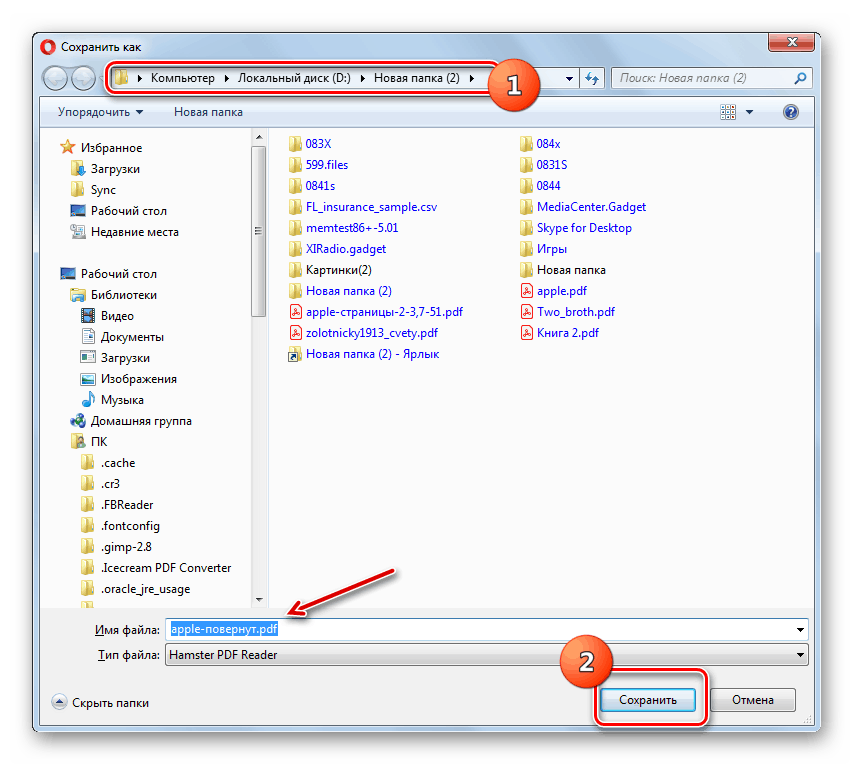This screenshot has height=765, width=854.
Task: Click the Forward navigation arrow
Action: click(83, 78)
